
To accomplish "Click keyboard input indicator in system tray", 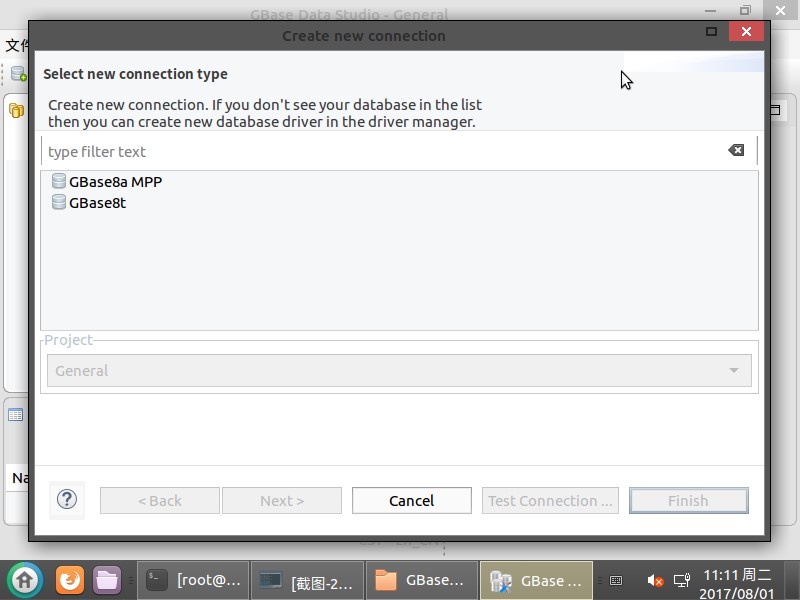I will 616,581.
